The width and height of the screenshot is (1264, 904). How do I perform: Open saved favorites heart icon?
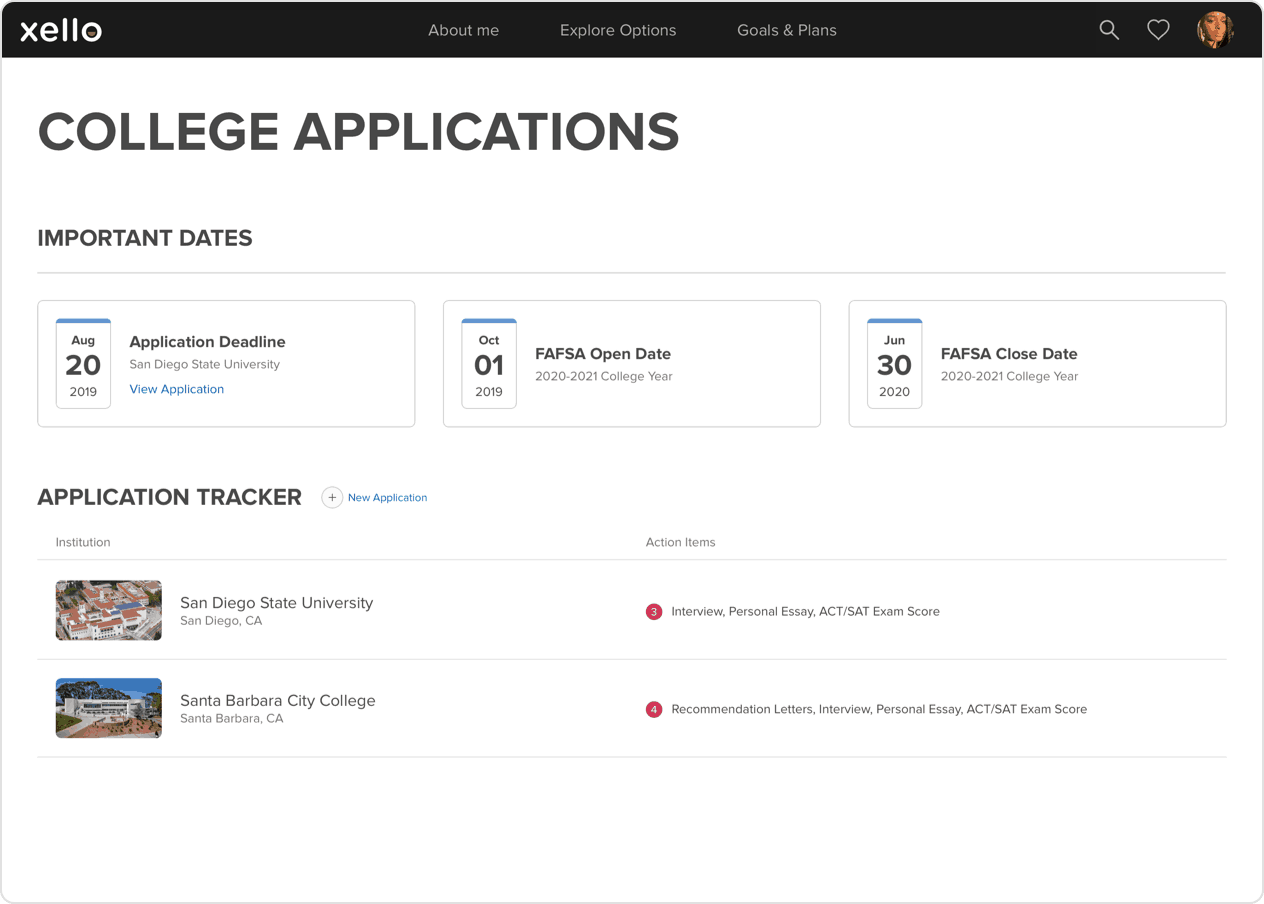[1158, 30]
